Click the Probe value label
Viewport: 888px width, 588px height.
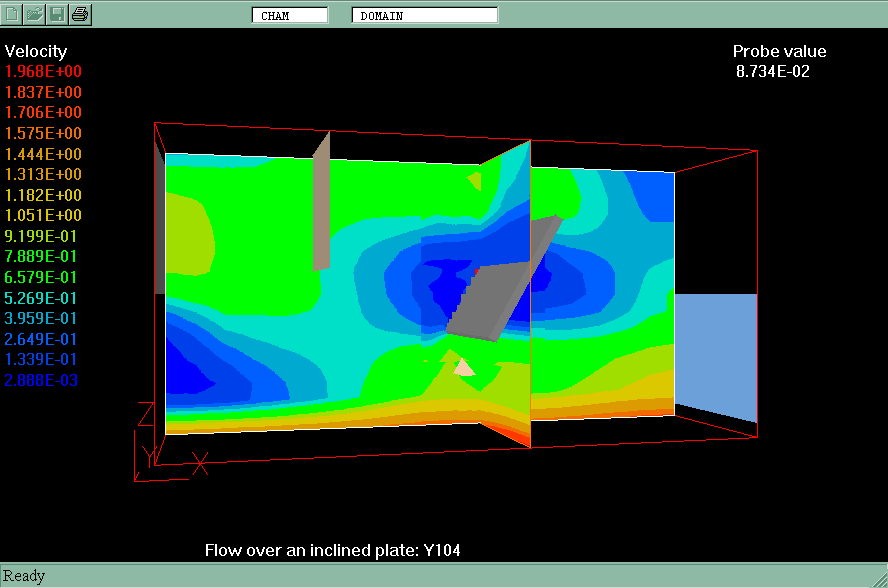pyautogui.click(x=779, y=52)
